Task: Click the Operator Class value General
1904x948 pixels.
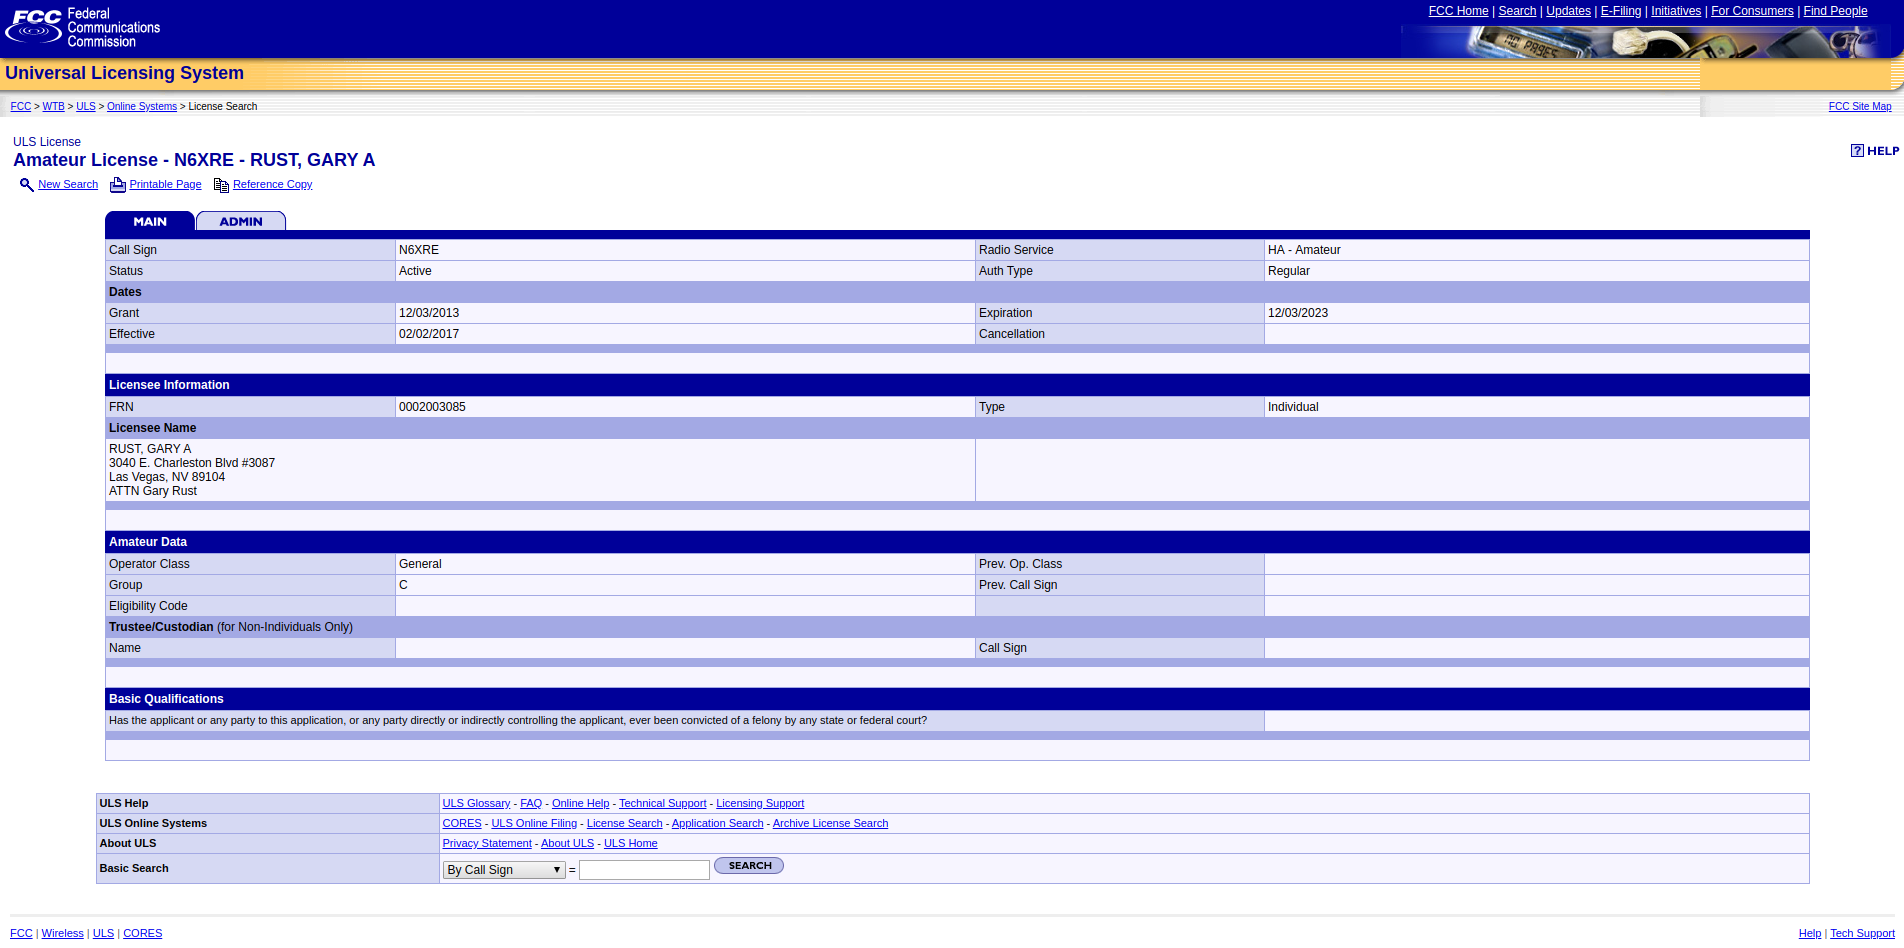Action: (x=420, y=564)
